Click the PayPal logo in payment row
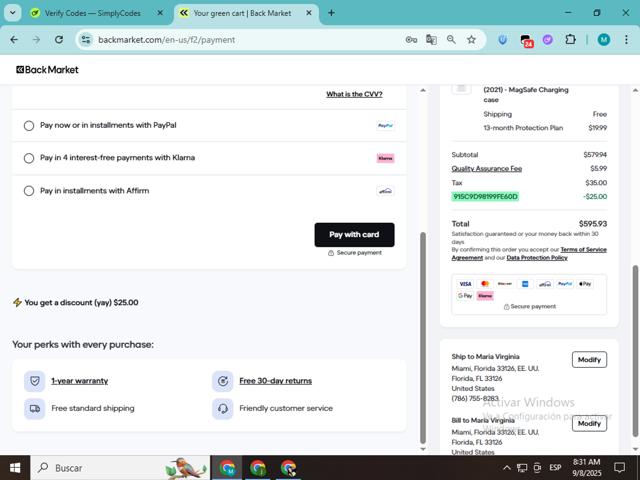Viewport: 640px width, 480px height. [385, 125]
